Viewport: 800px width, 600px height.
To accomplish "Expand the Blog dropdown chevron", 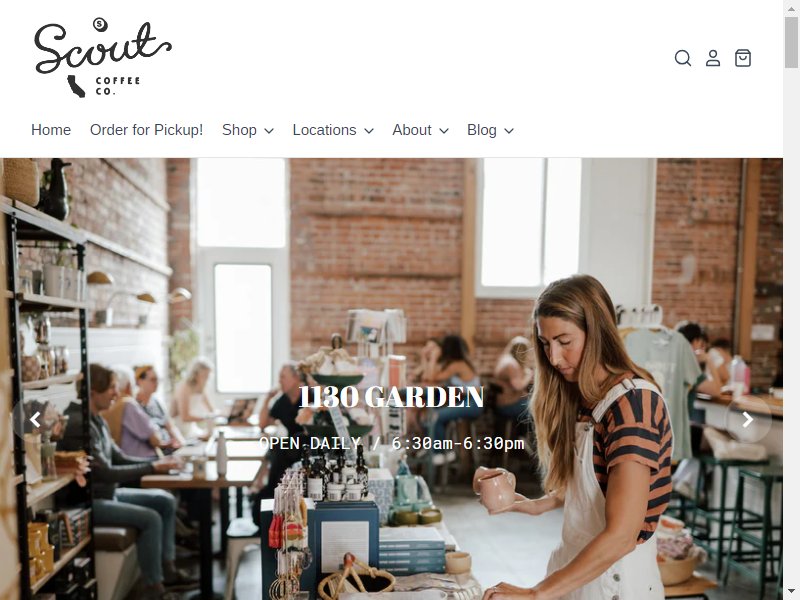I will click(x=509, y=131).
